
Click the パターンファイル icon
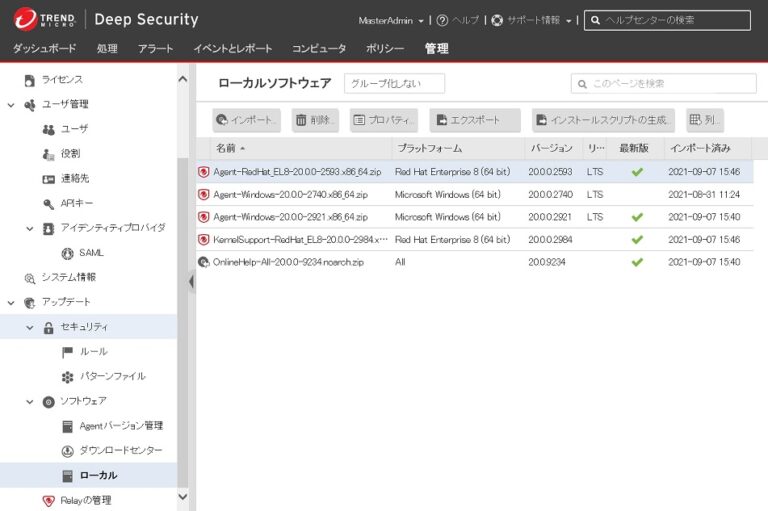[68, 377]
